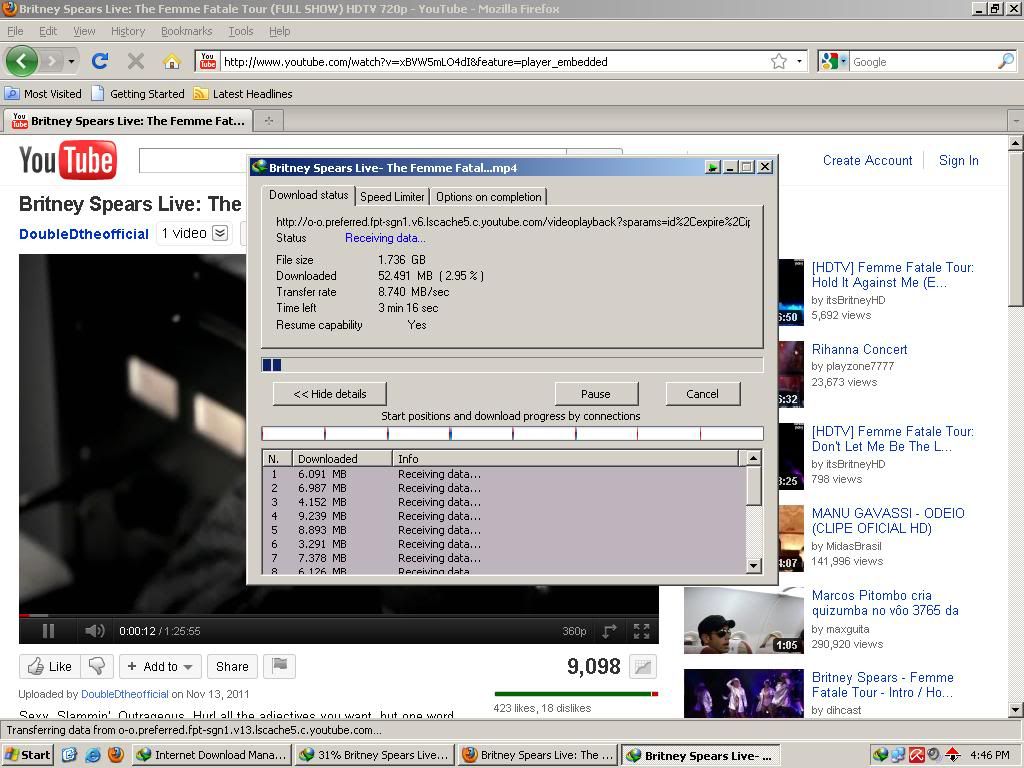Open the navigation history dropdown arrow

tap(71, 61)
